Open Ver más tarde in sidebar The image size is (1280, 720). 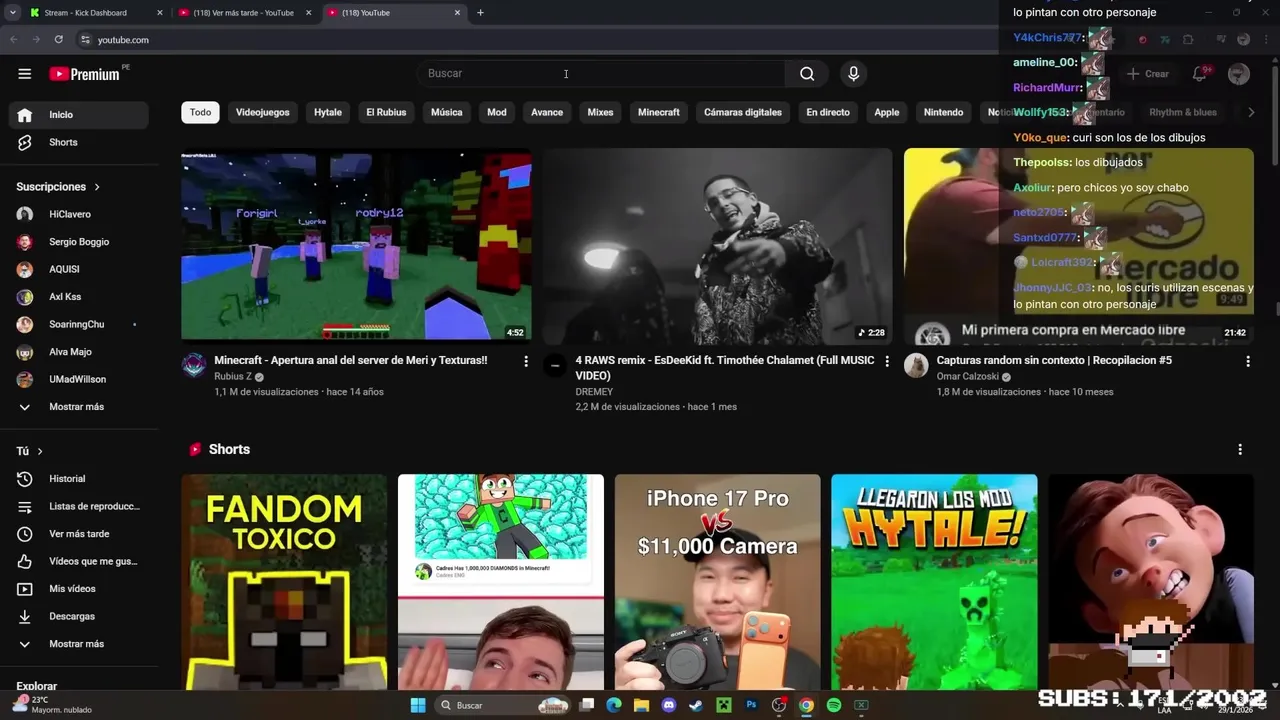pyautogui.click(x=79, y=534)
